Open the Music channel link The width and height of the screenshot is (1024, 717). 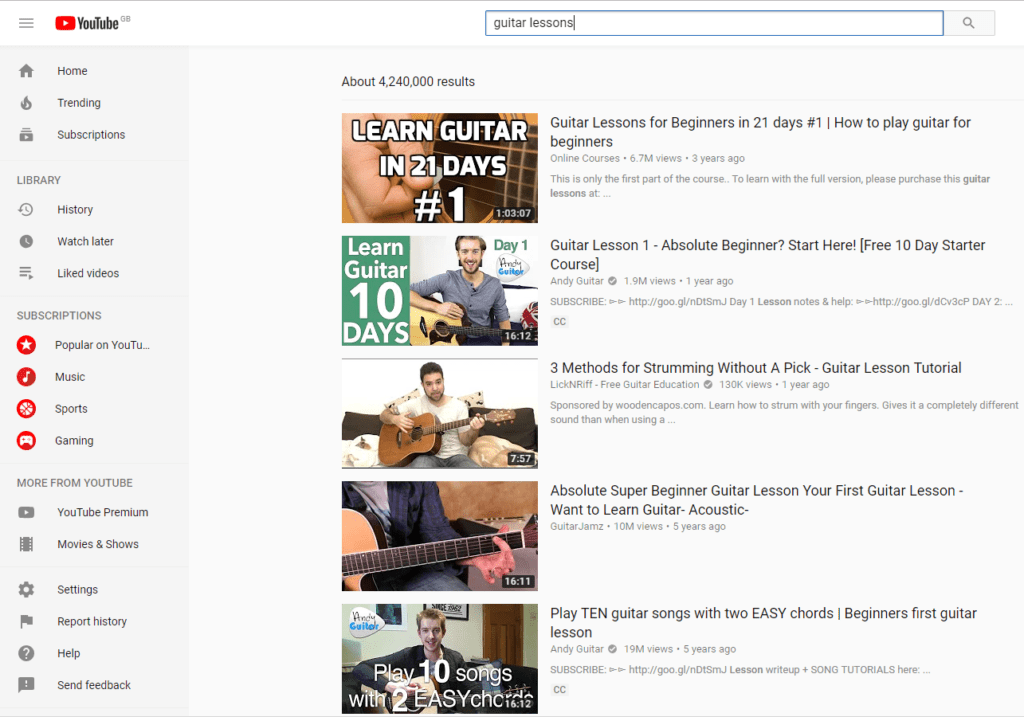[70, 377]
